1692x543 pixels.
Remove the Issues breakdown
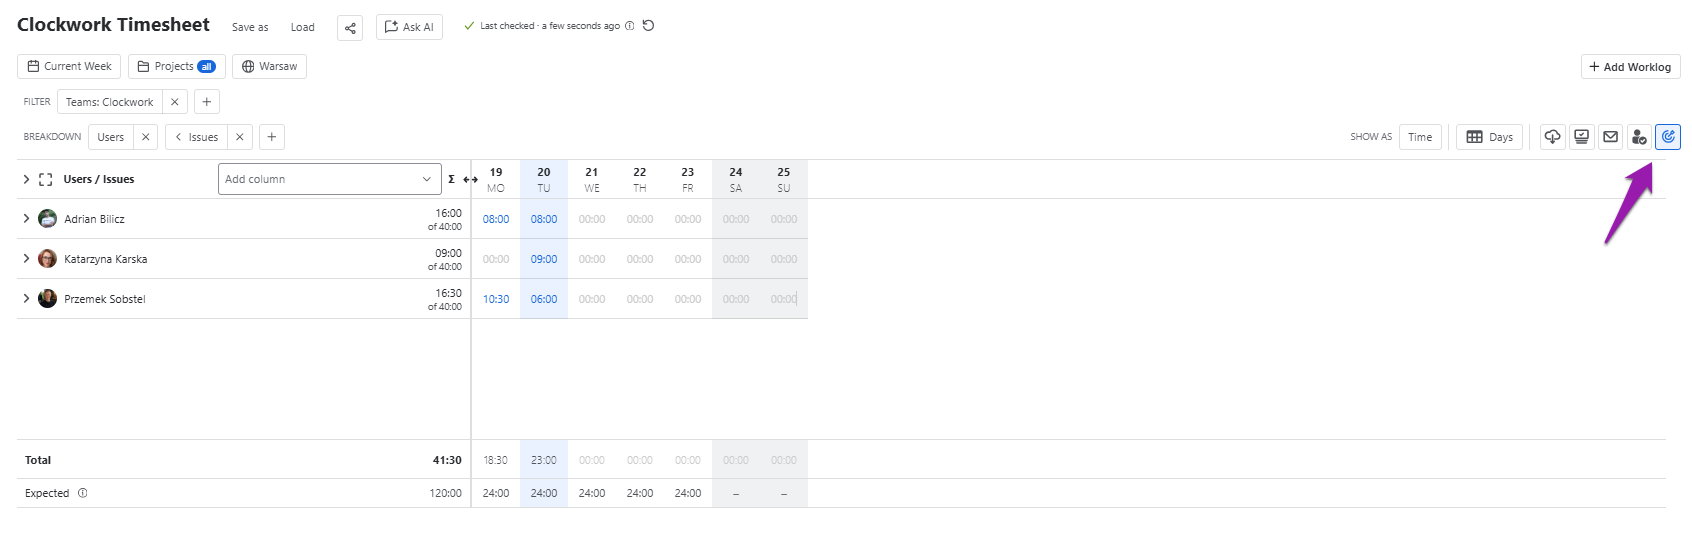pyautogui.click(x=240, y=137)
